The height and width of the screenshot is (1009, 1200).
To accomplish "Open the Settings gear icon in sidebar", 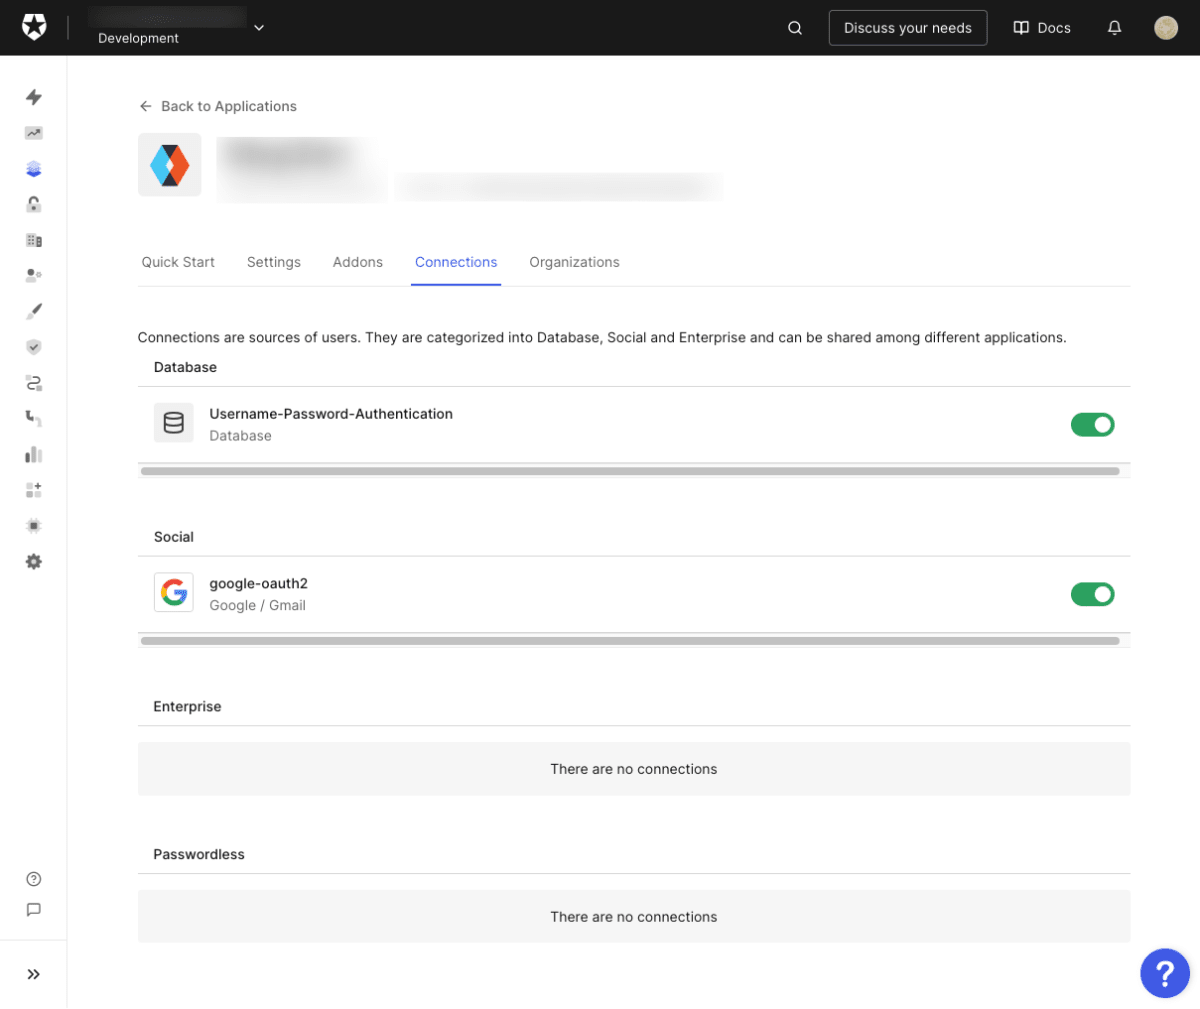I will click(34, 562).
